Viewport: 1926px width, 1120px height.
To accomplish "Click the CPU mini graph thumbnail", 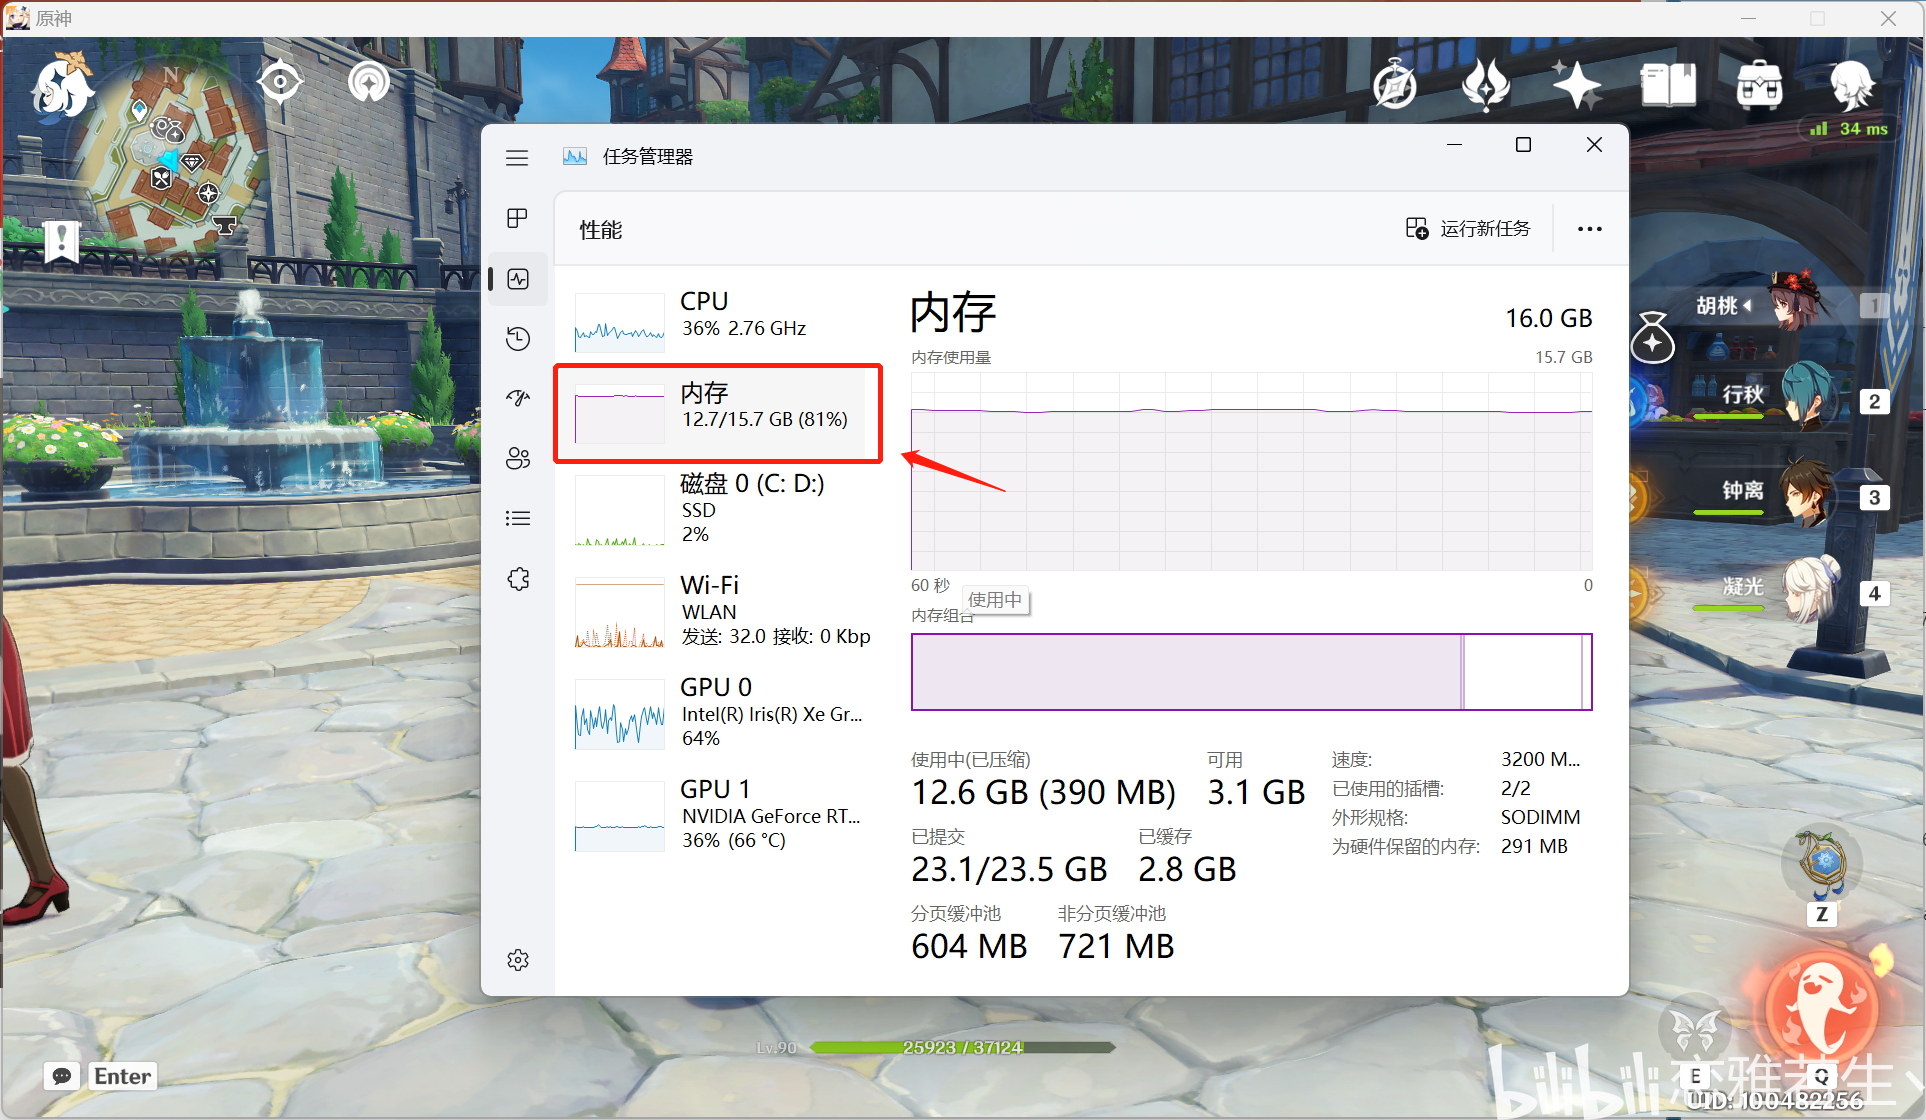I will point(620,322).
